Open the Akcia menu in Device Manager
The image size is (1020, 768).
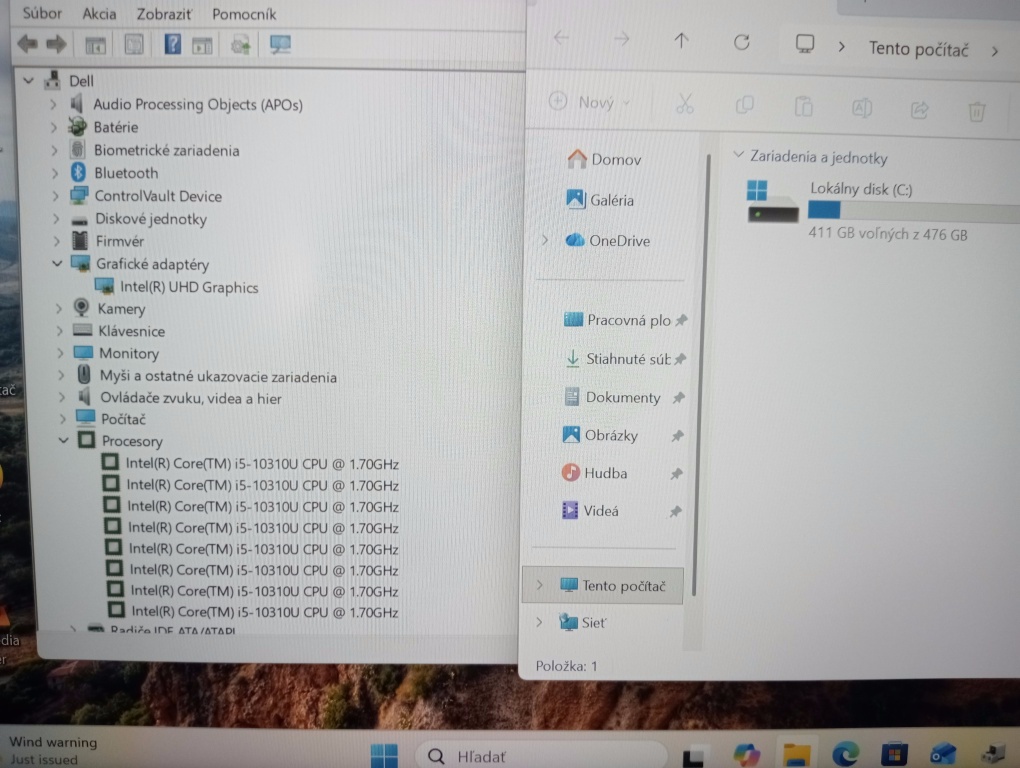pyautogui.click(x=99, y=13)
